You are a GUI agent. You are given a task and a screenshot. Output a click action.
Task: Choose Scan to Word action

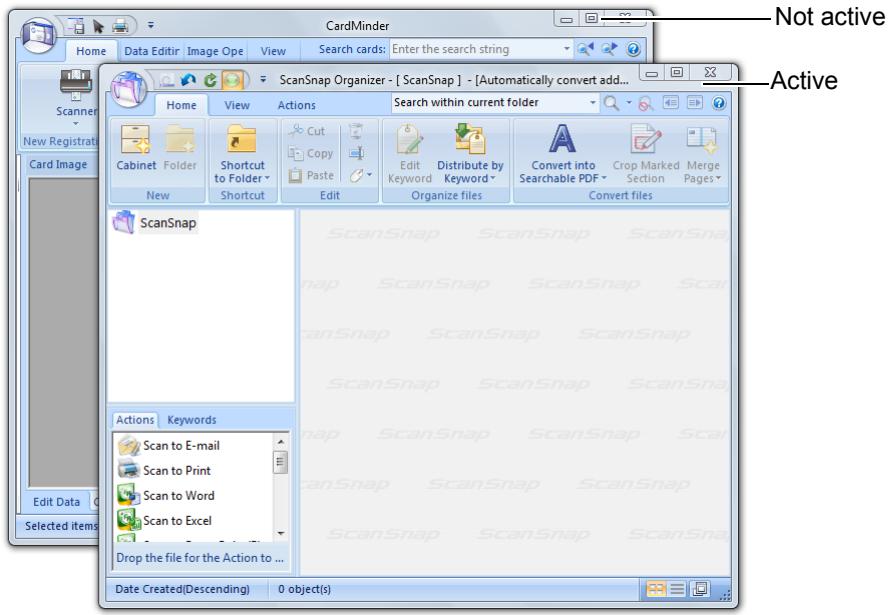166,495
